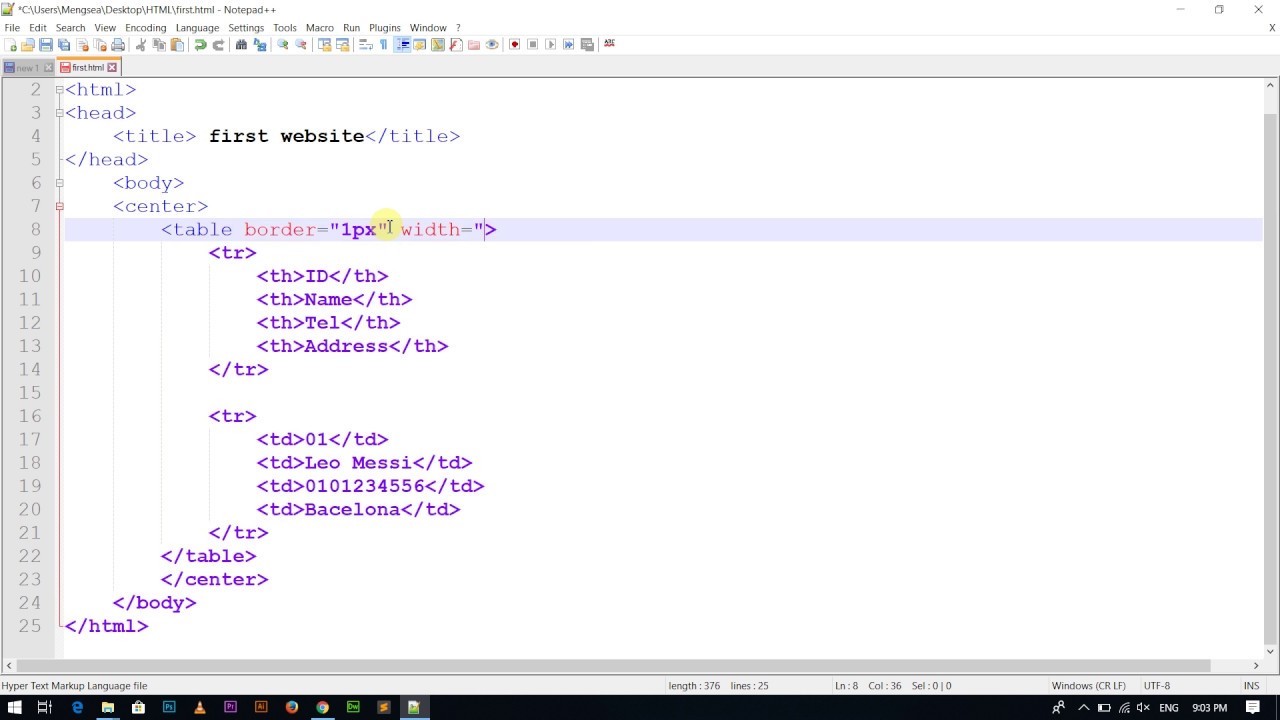Screen dimensions: 1280x720
Task: Zoom in using magnifier icon
Action: (283, 45)
